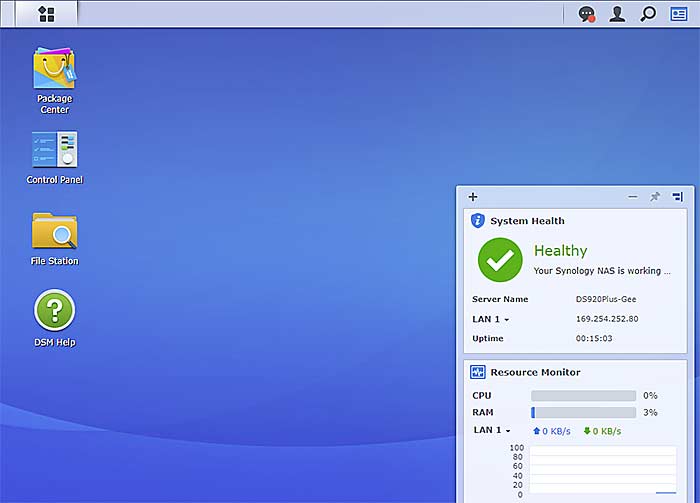Launch Control Panel from the desktop
The width and height of the screenshot is (700, 503).
(54, 158)
